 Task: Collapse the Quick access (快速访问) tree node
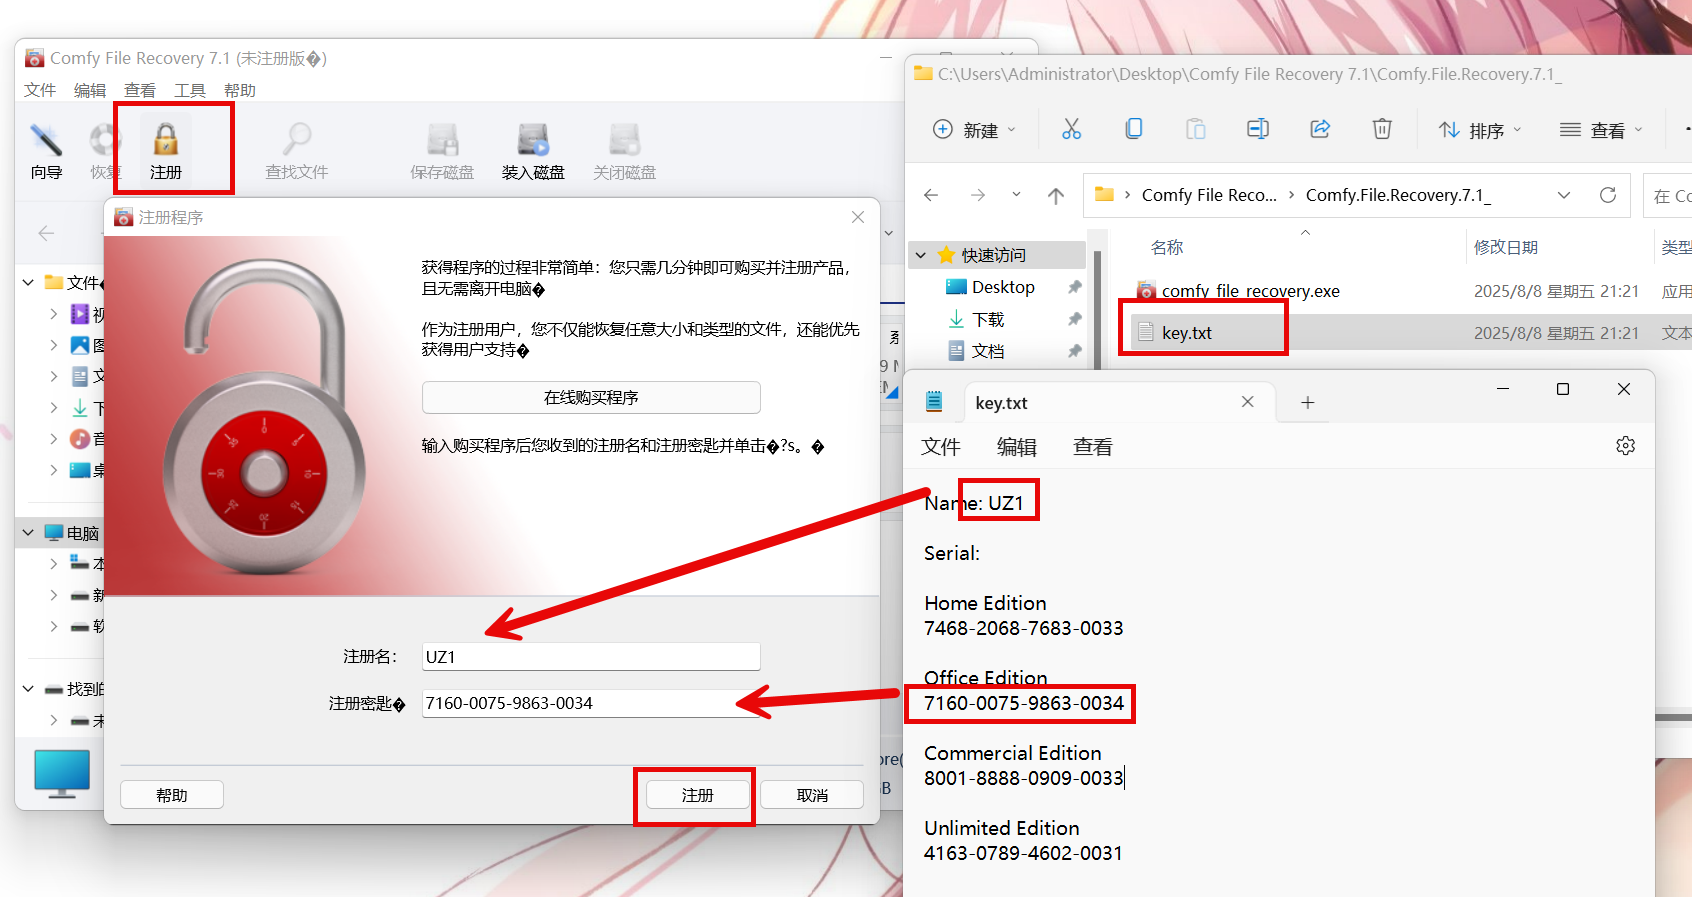[921, 256]
